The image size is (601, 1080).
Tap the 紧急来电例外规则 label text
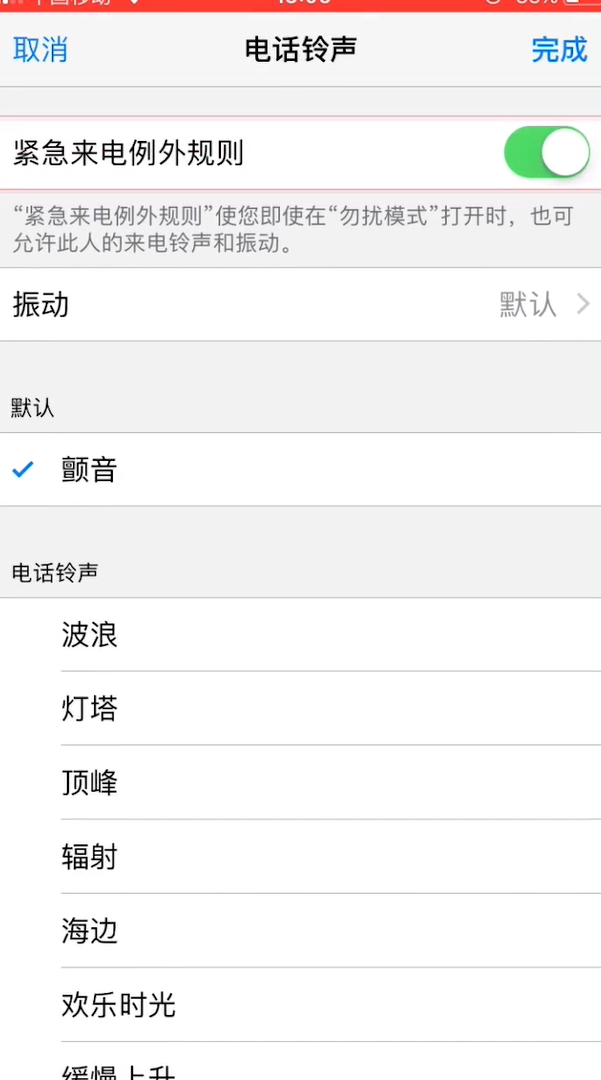click(129, 153)
